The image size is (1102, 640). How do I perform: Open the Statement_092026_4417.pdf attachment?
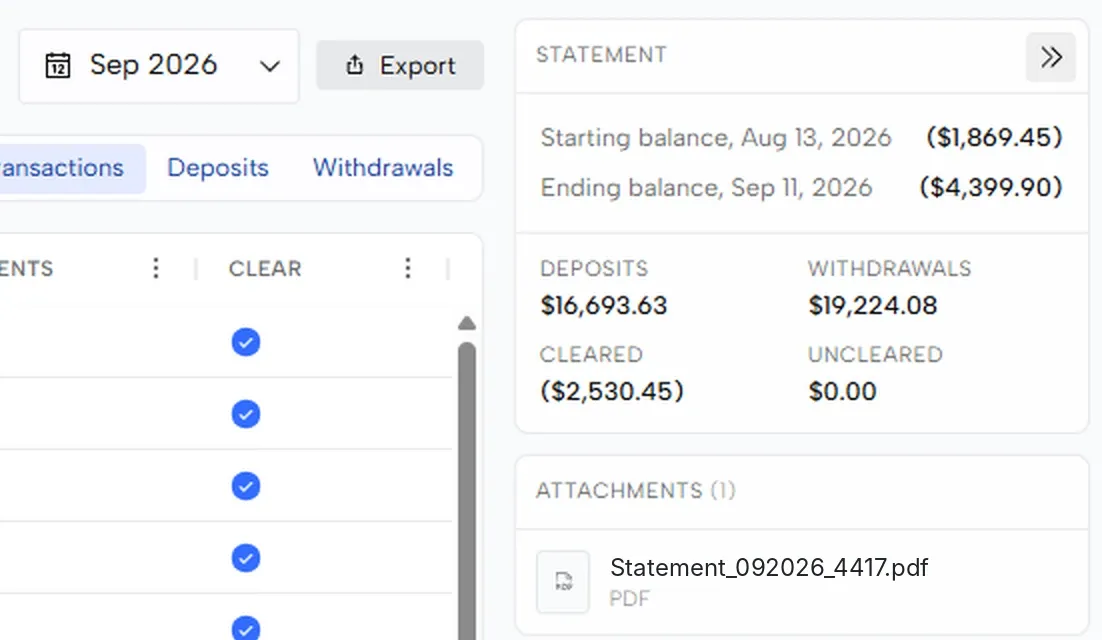769,568
